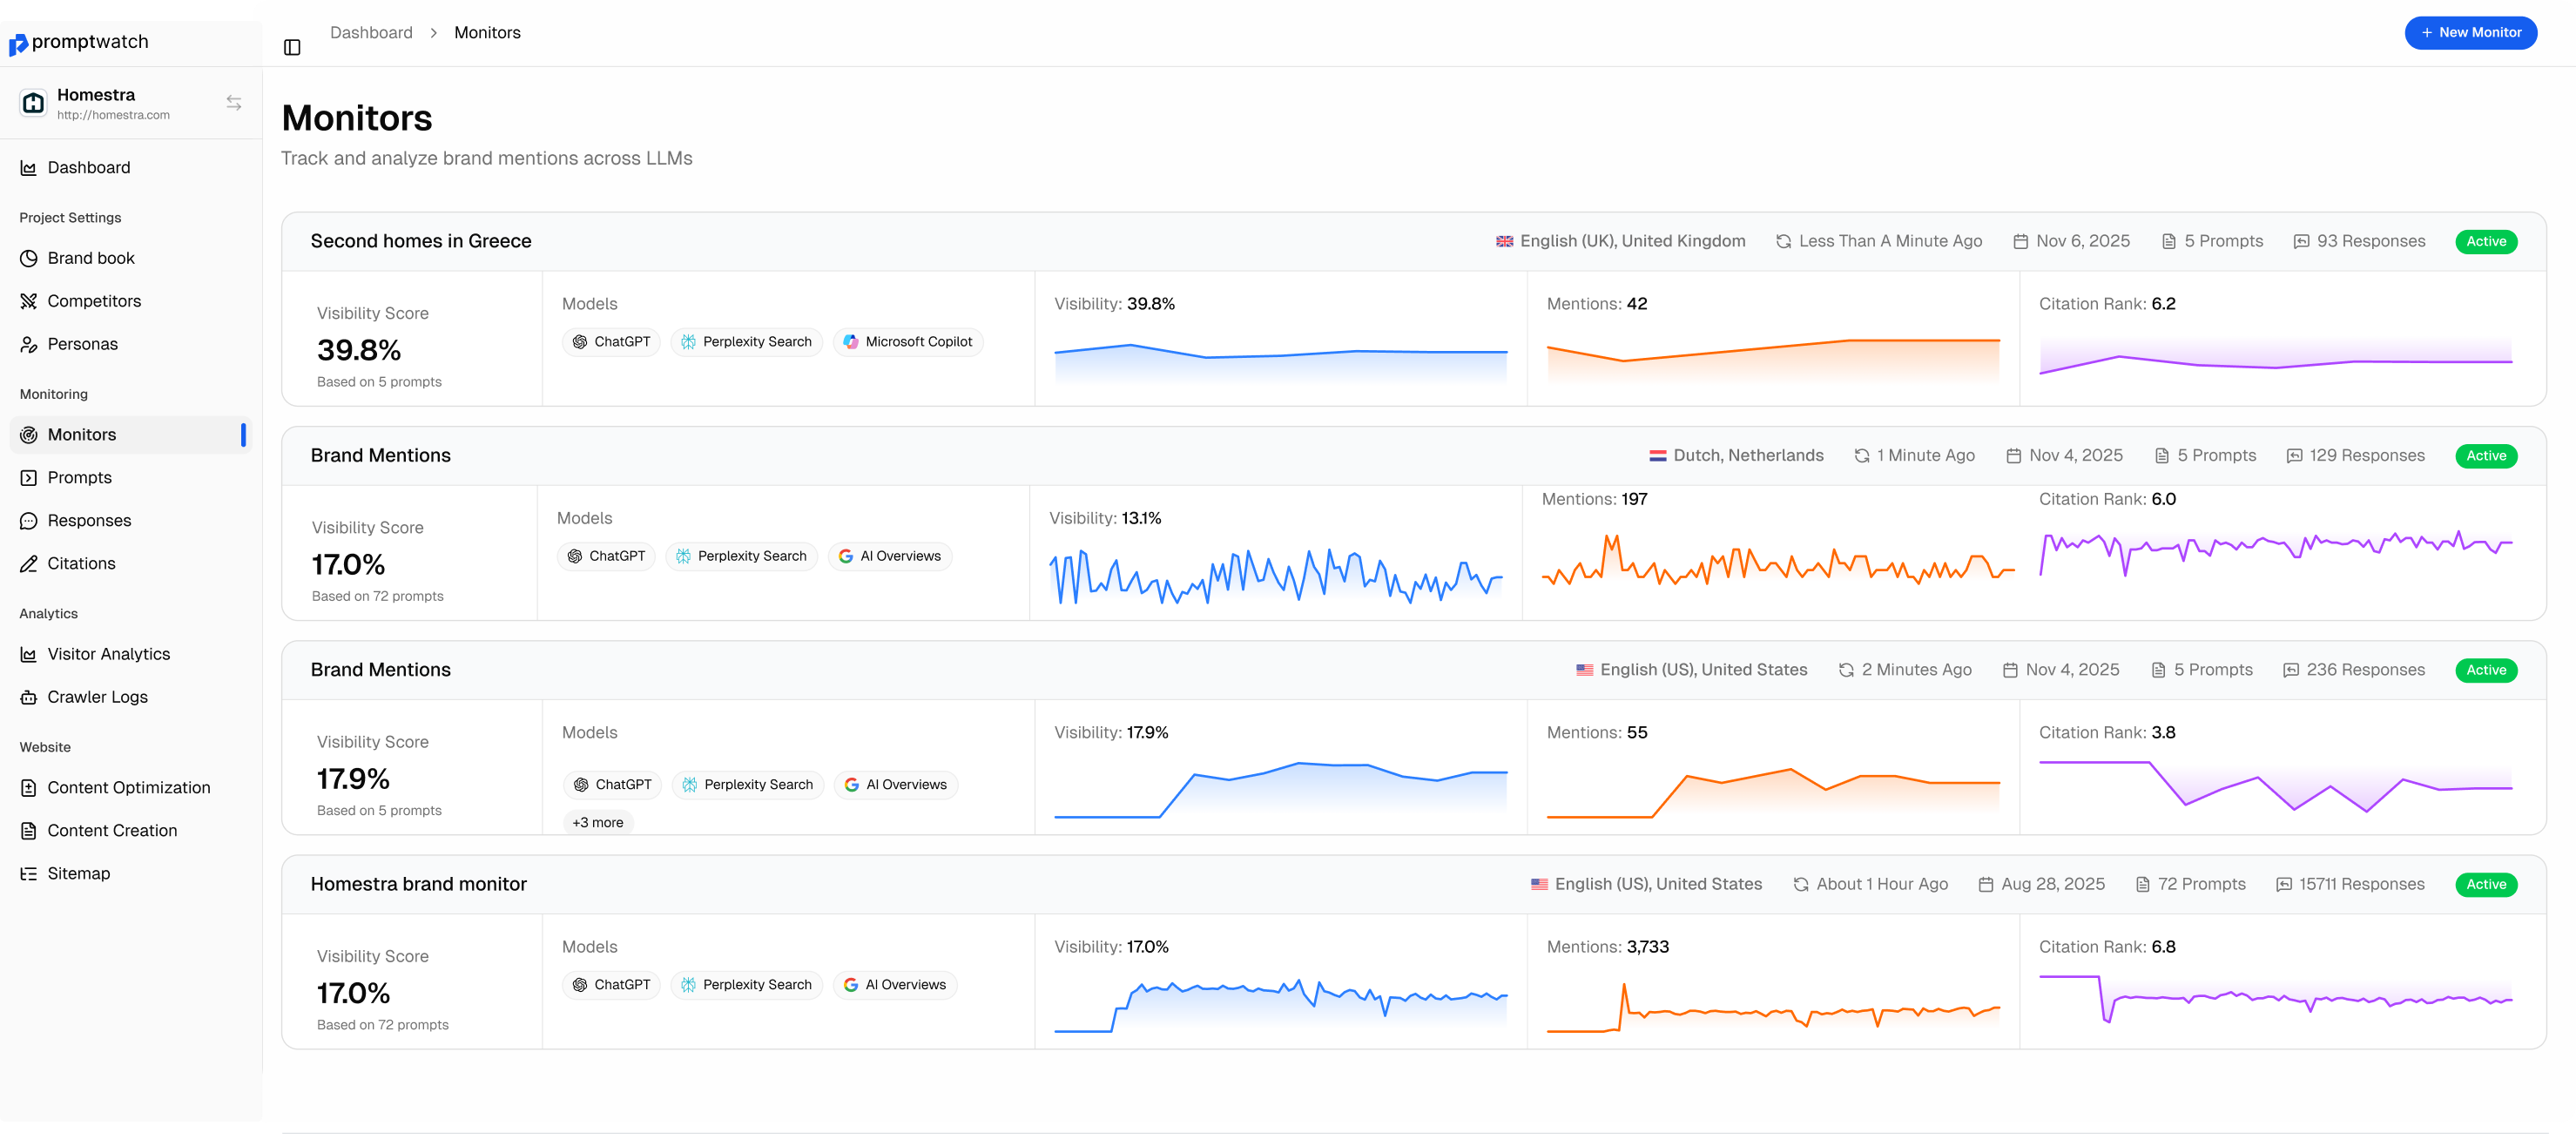Click the Citations pencil icon

[x=29, y=564]
